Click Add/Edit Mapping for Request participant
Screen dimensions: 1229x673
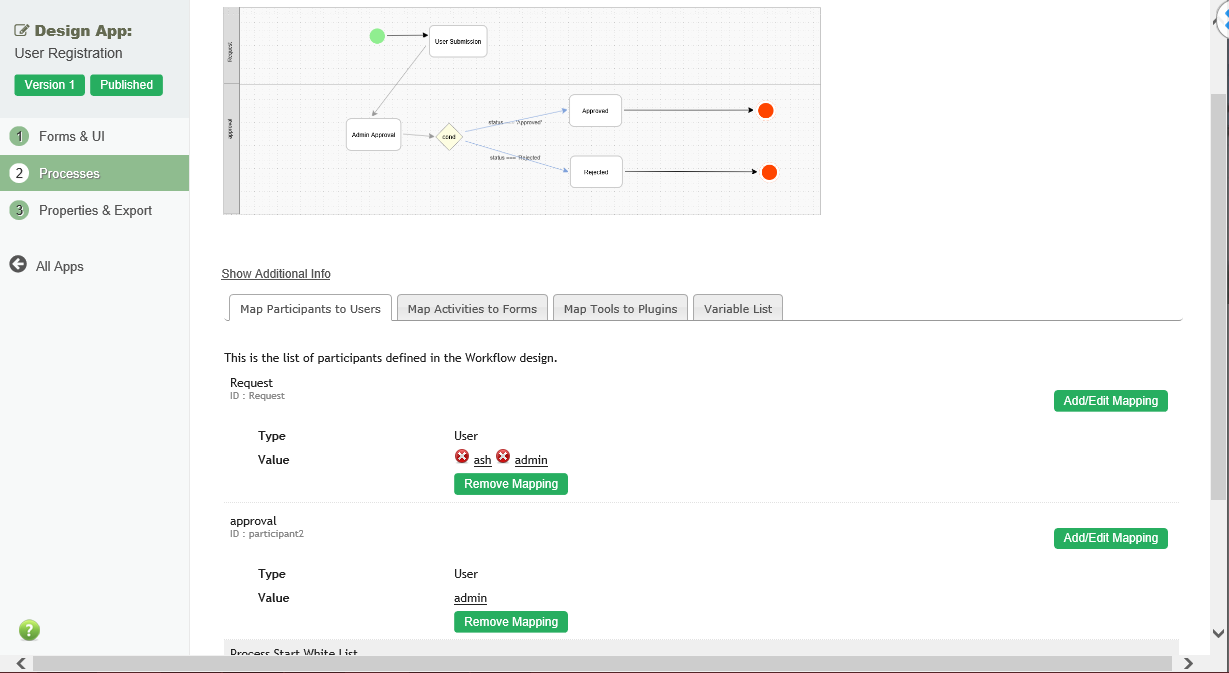[x=1110, y=401]
